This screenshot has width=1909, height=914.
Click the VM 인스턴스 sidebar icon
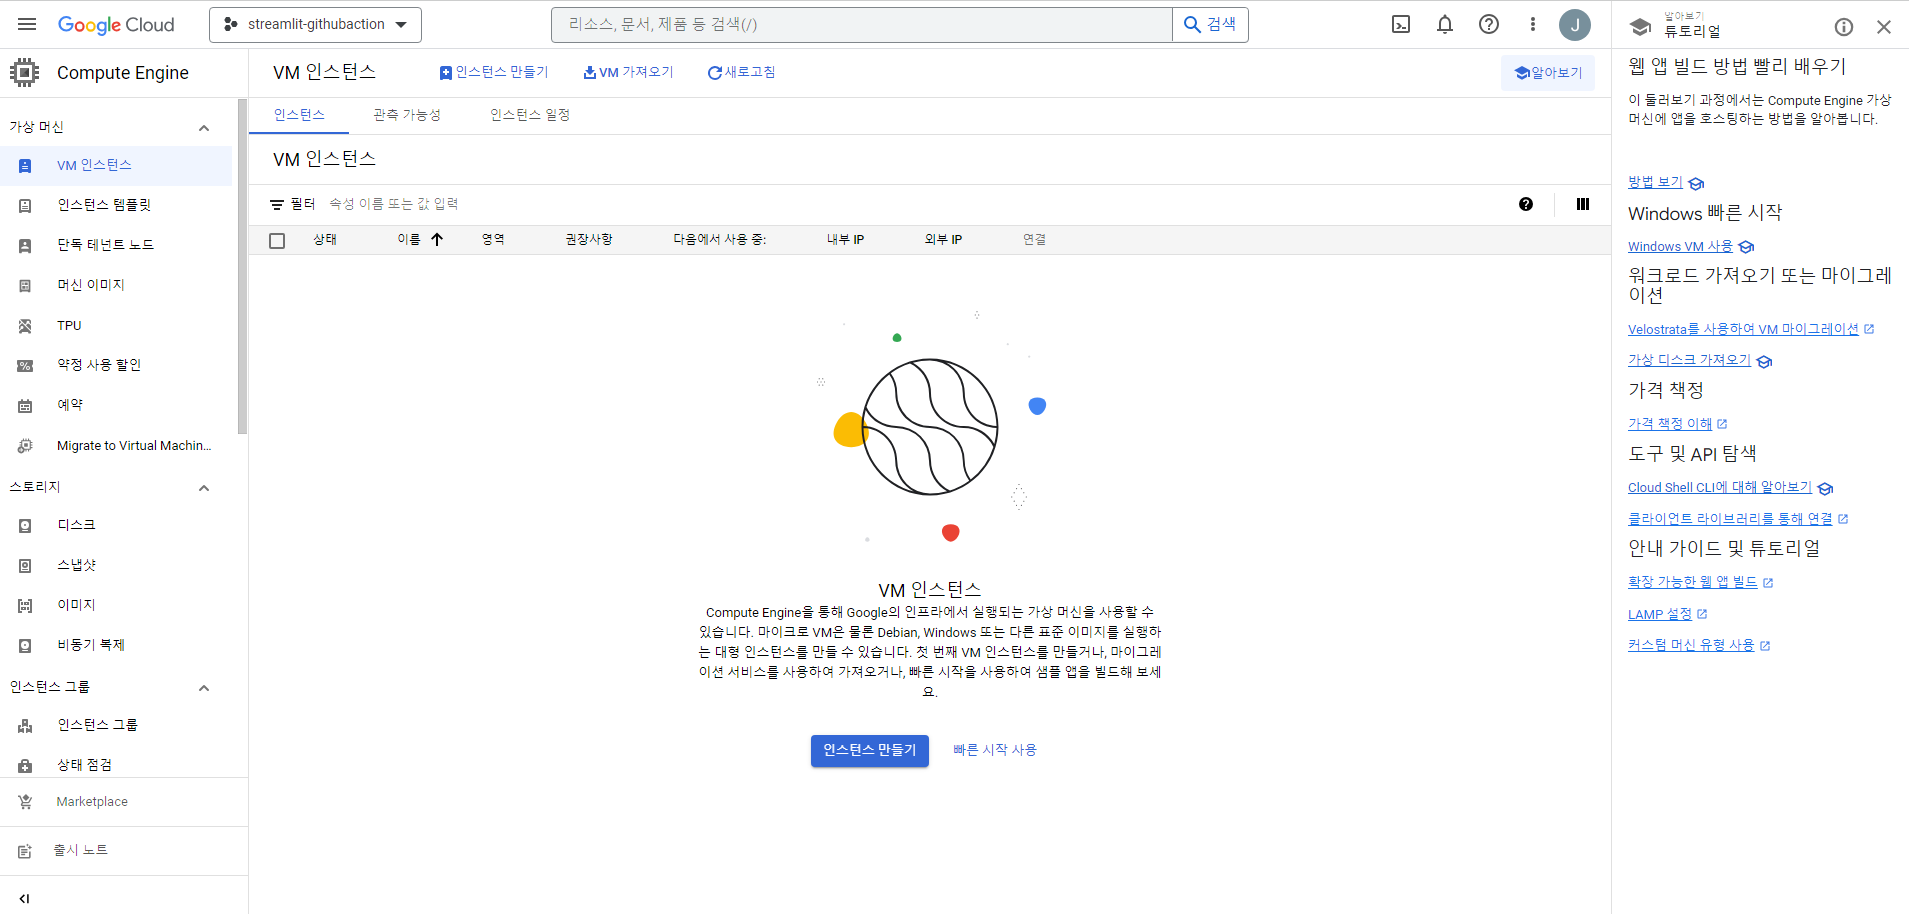[x=25, y=166]
